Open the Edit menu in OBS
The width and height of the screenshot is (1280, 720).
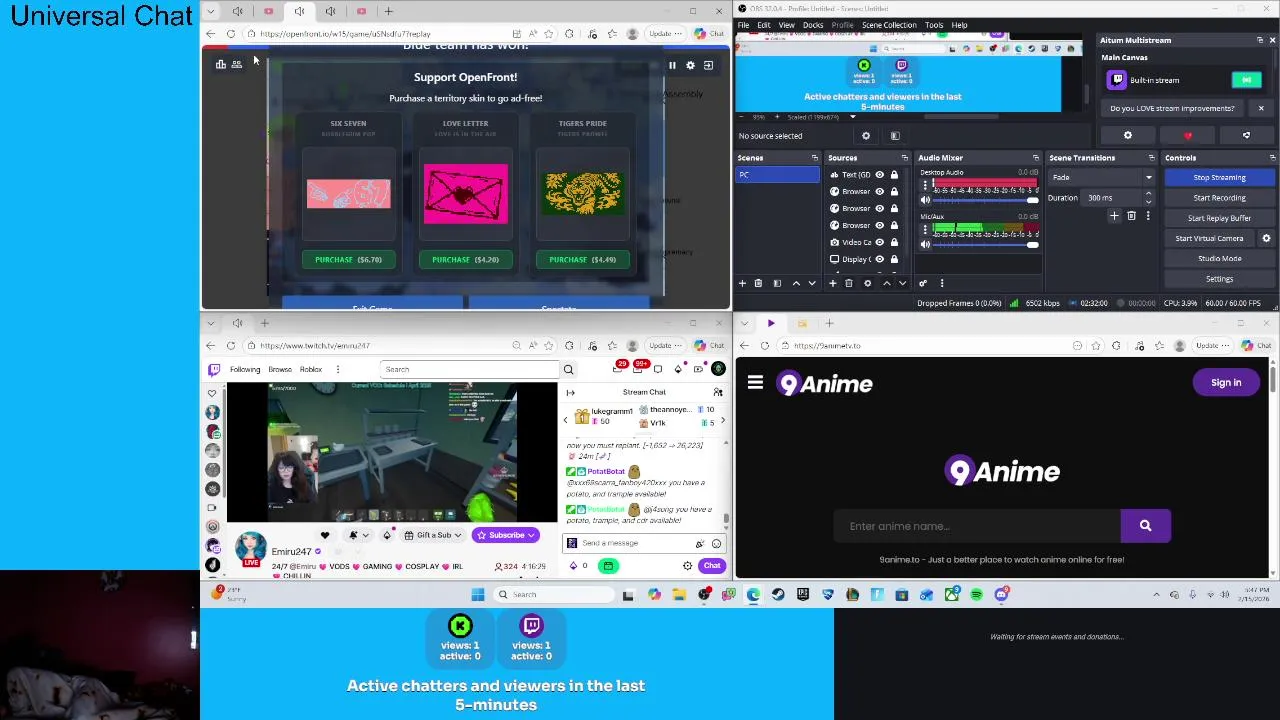764,25
